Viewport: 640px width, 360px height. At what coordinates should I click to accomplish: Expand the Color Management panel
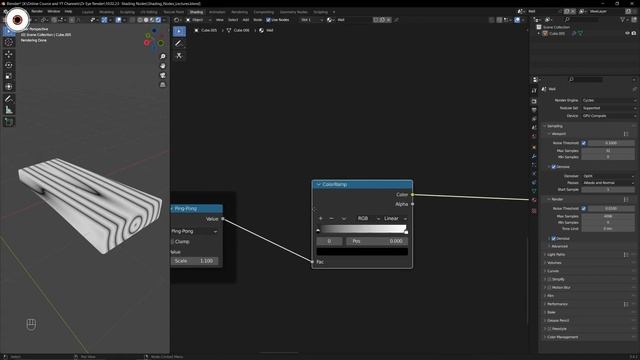(562, 337)
